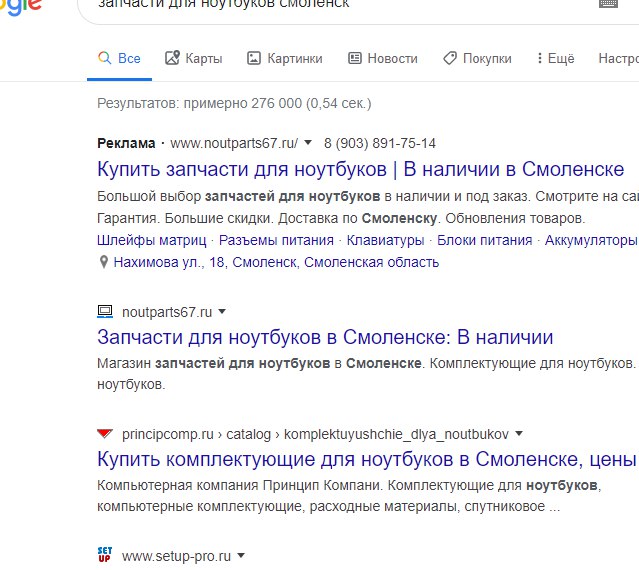Switch to the Картинки tab

pos(284,59)
